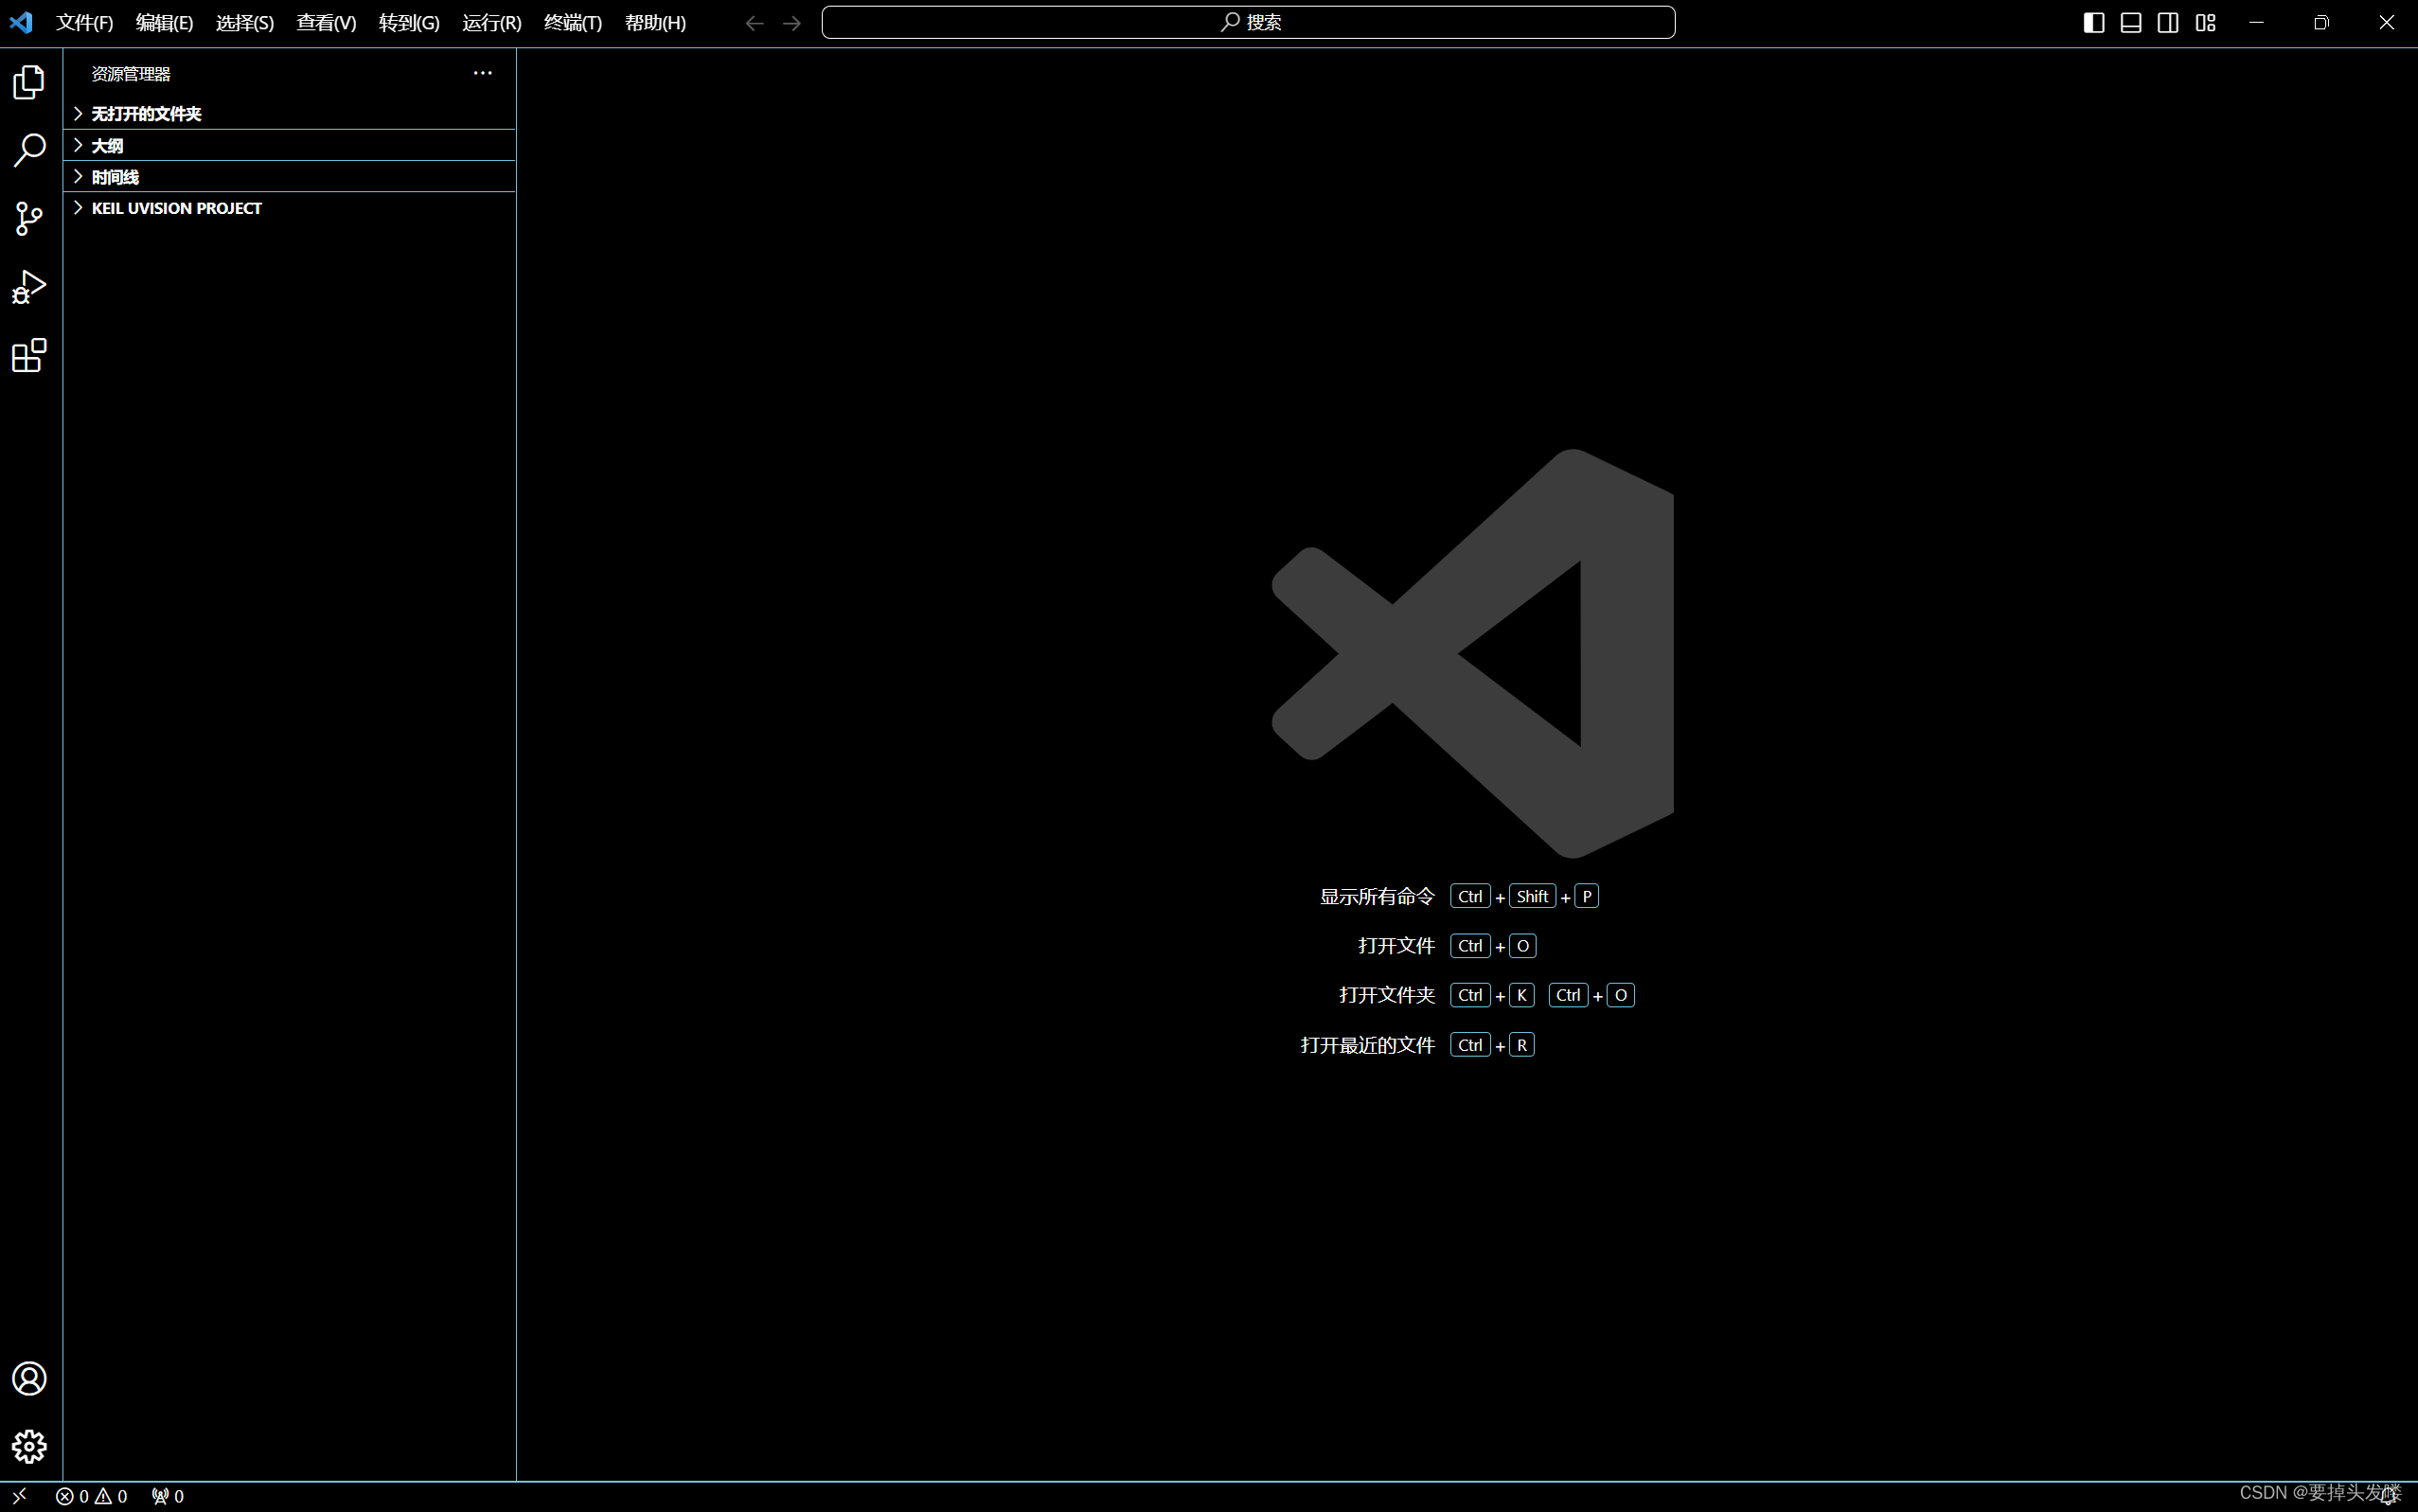Select the Source Control icon
The width and height of the screenshot is (2418, 1512).
click(x=29, y=219)
